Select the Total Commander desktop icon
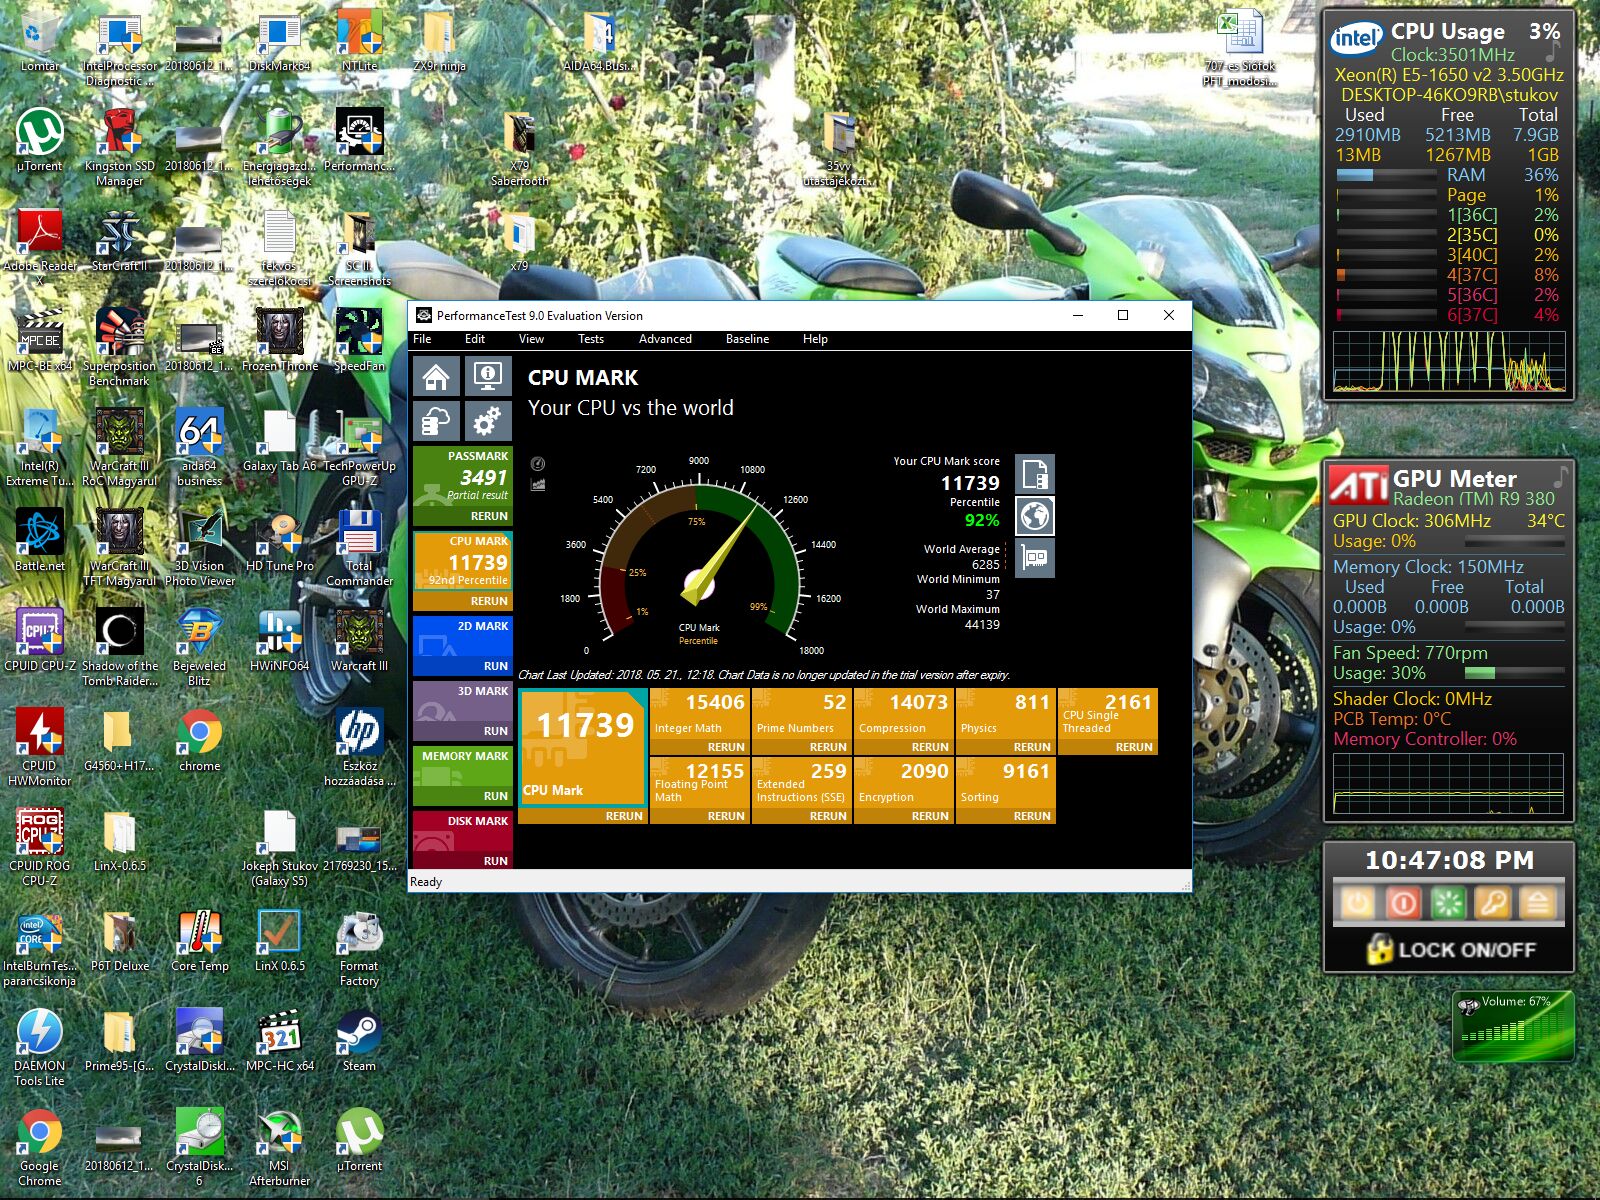 coord(359,546)
